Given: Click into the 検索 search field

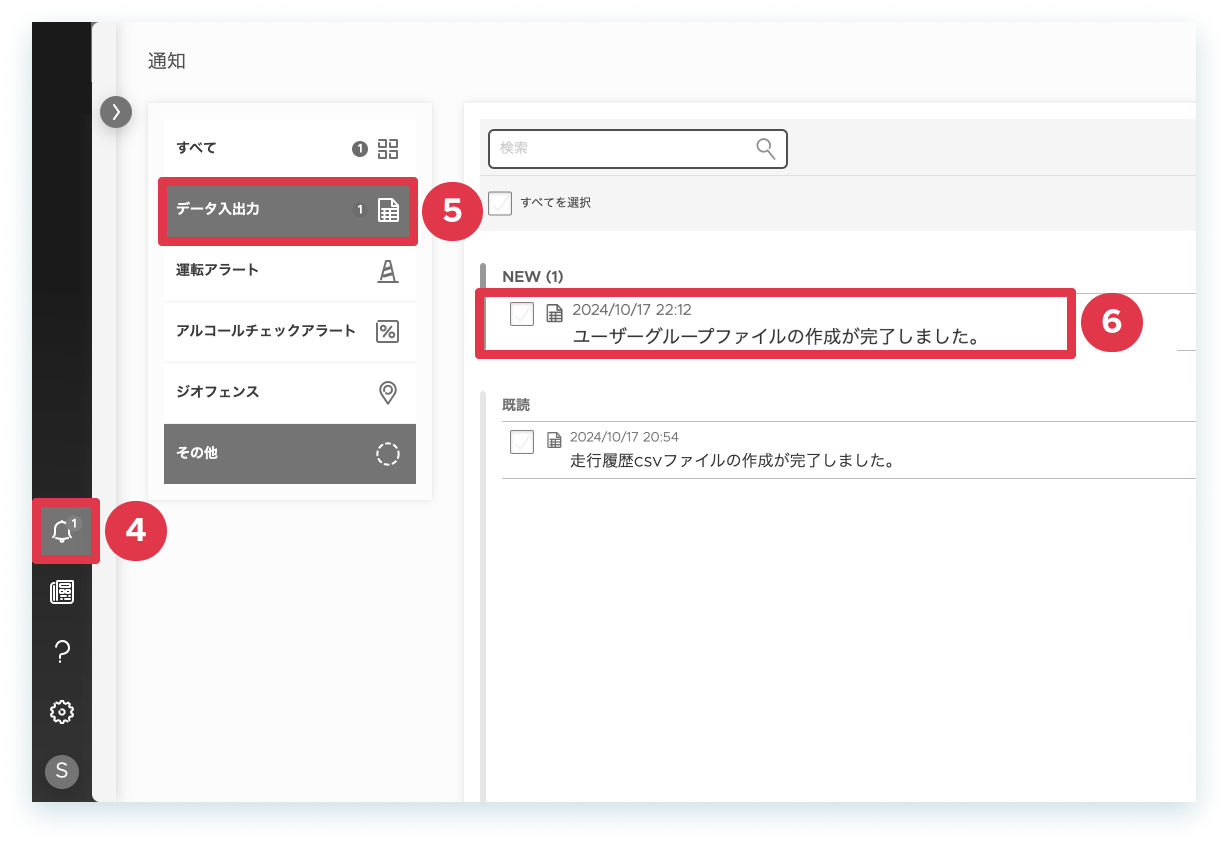Looking at the screenshot, I should pyautogui.click(x=637, y=149).
